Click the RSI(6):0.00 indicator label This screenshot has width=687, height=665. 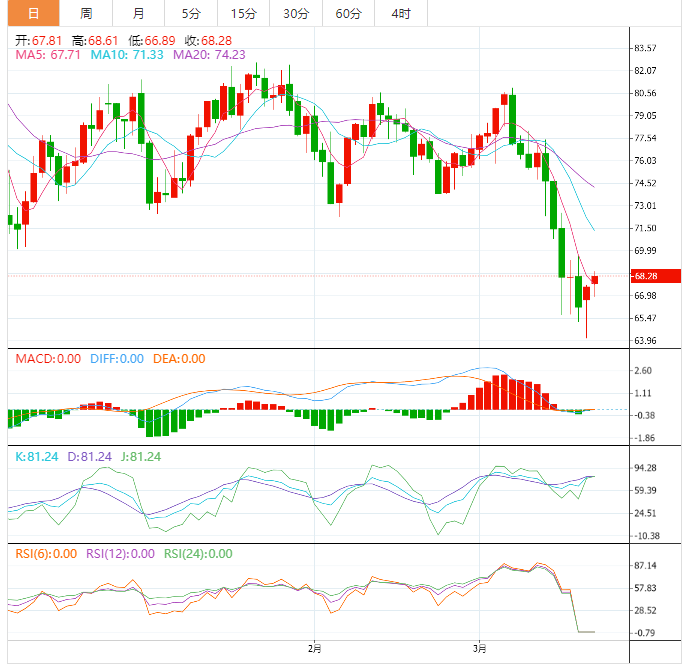point(46,553)
